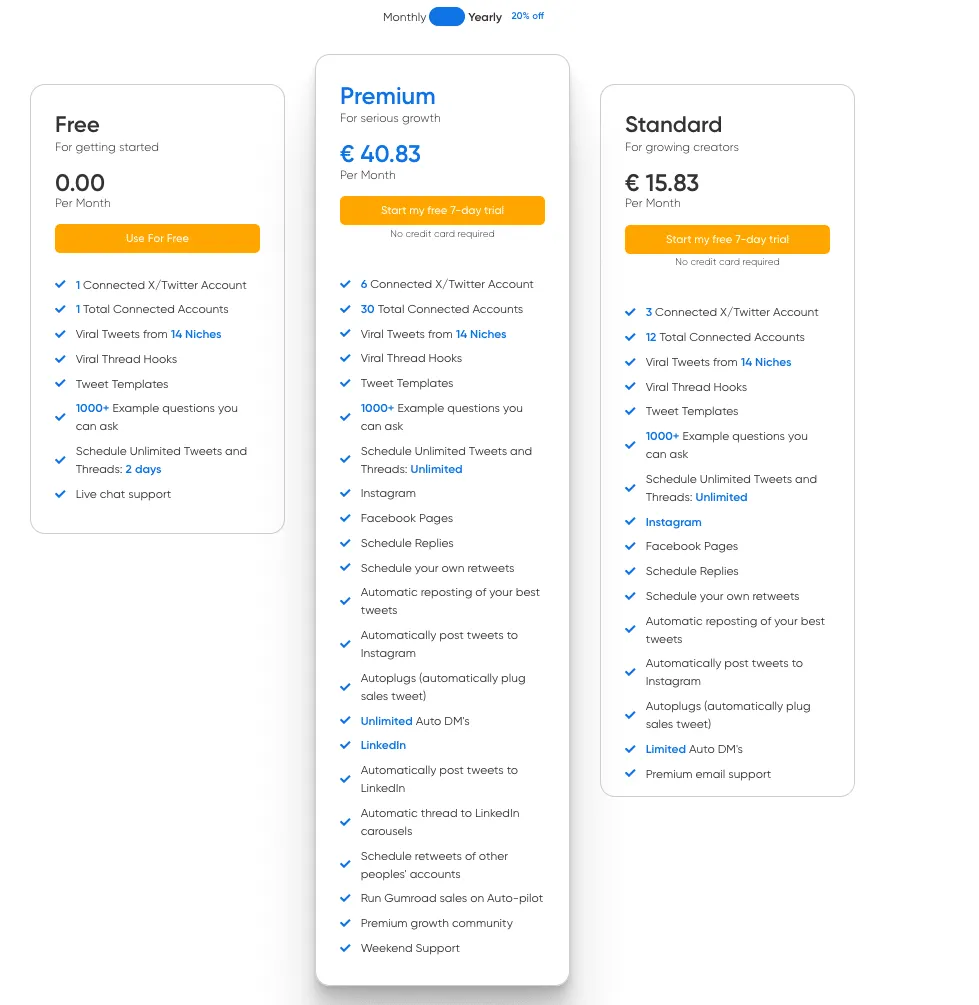The width and height of the screenshot is (979, 1005).
Task: Toggle the Monthly/Yearly billing switch
Action: pos(446,17)
